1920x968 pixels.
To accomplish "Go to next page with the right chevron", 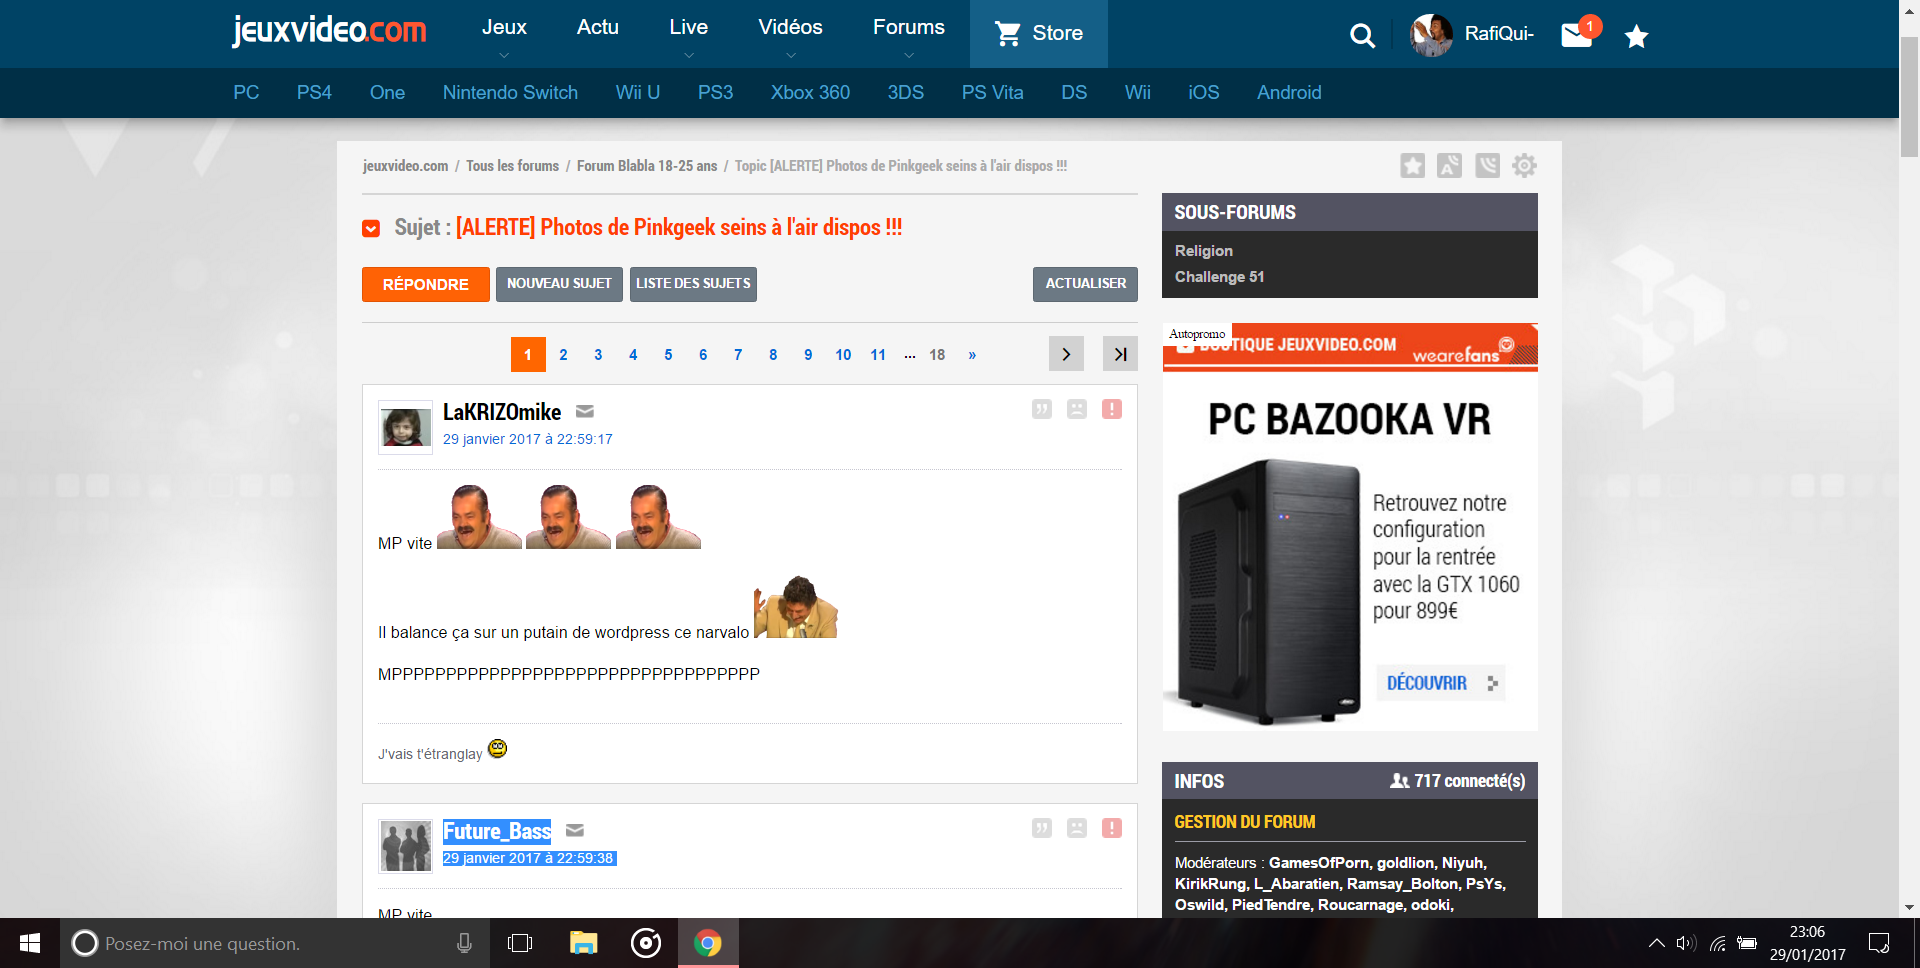I will pyautogui.click(x=1066, y=353).
